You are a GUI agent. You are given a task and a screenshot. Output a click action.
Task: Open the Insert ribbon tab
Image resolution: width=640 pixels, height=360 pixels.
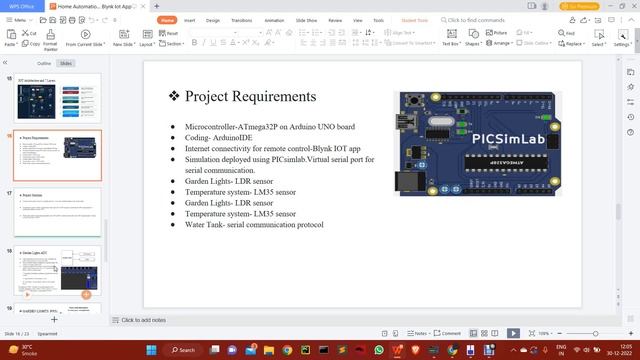click(189, 20)
